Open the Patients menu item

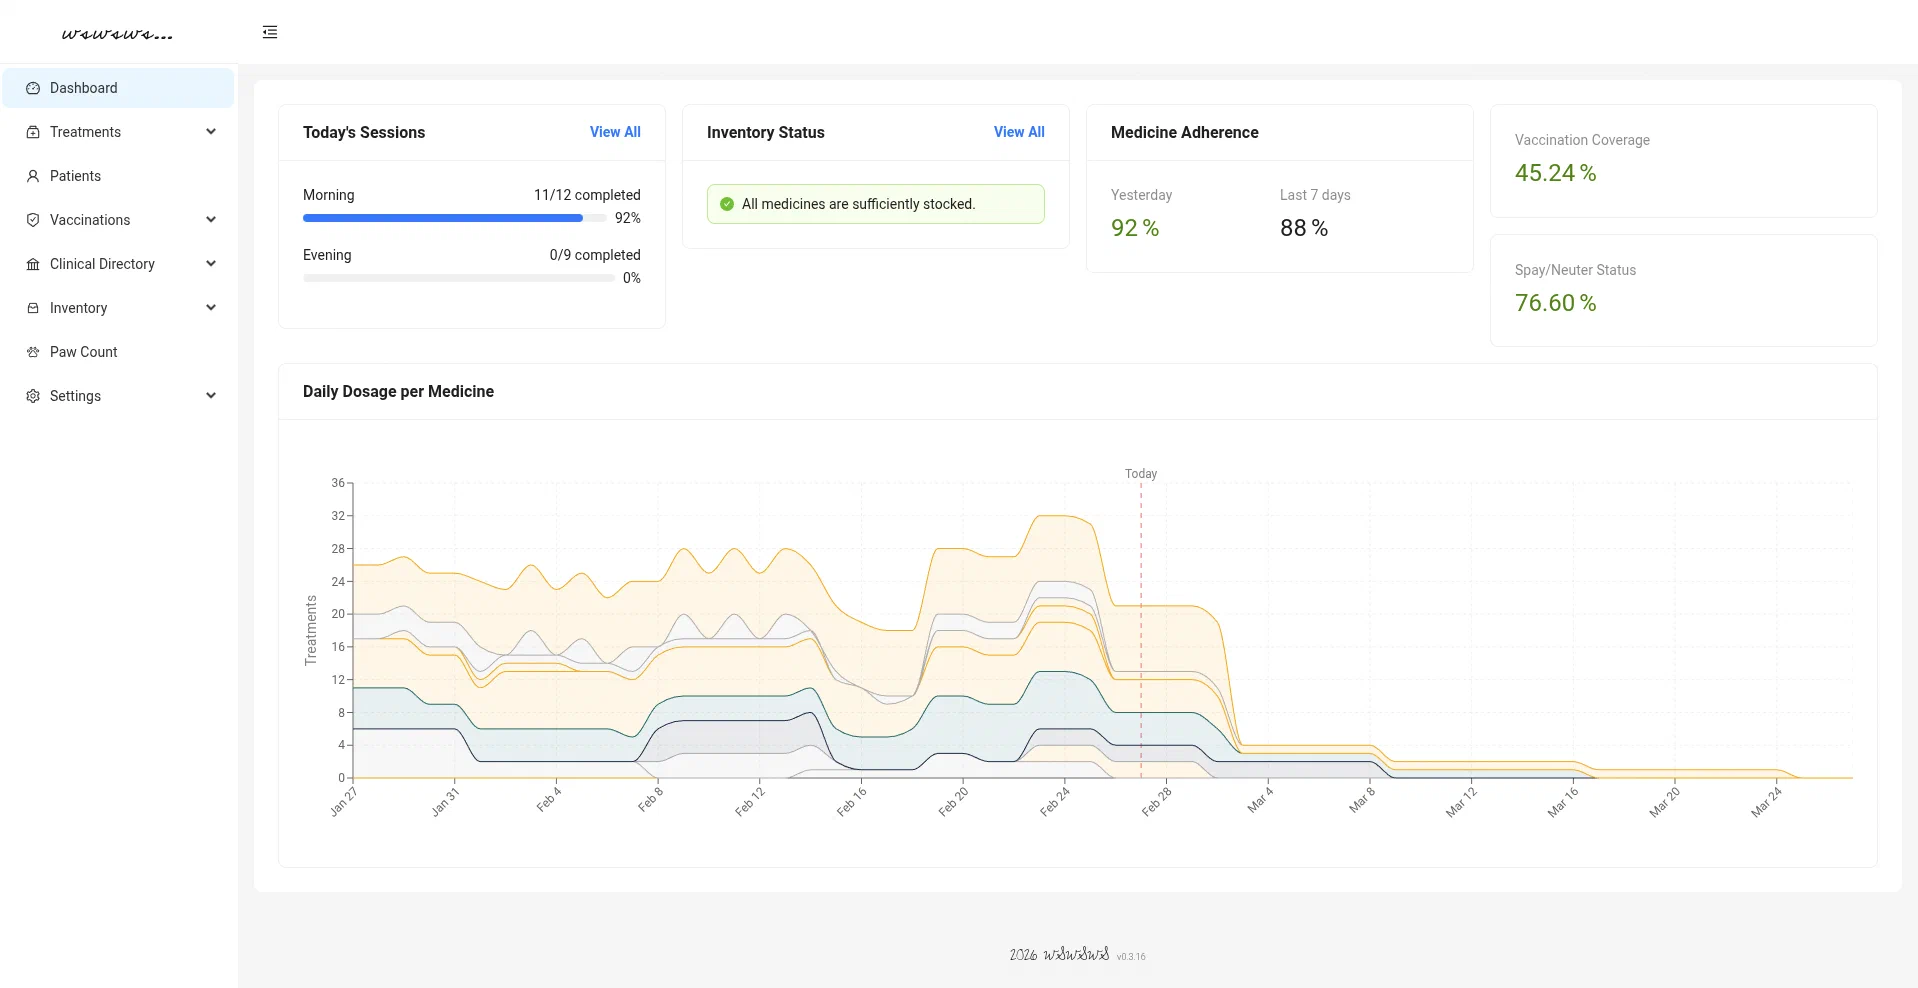76,176
